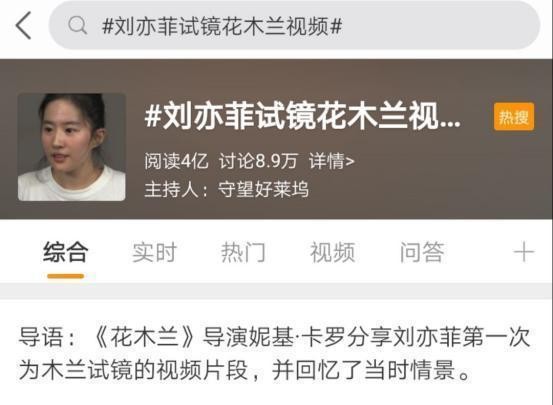Click the 讨论8.9万 discussion count
Screen dimensions: 553x405
click(x=258, y=162)
